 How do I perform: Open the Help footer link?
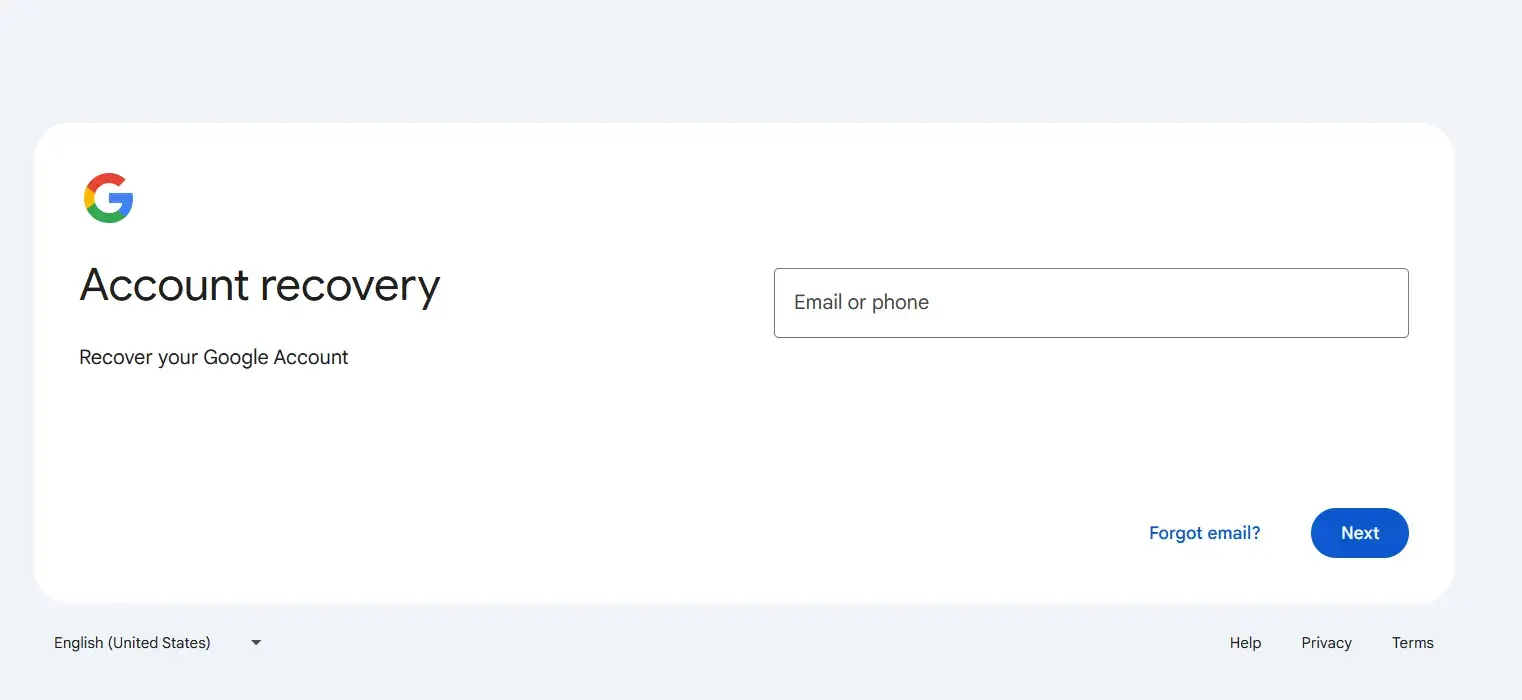pyautogui.click(x=1245, y=643)
